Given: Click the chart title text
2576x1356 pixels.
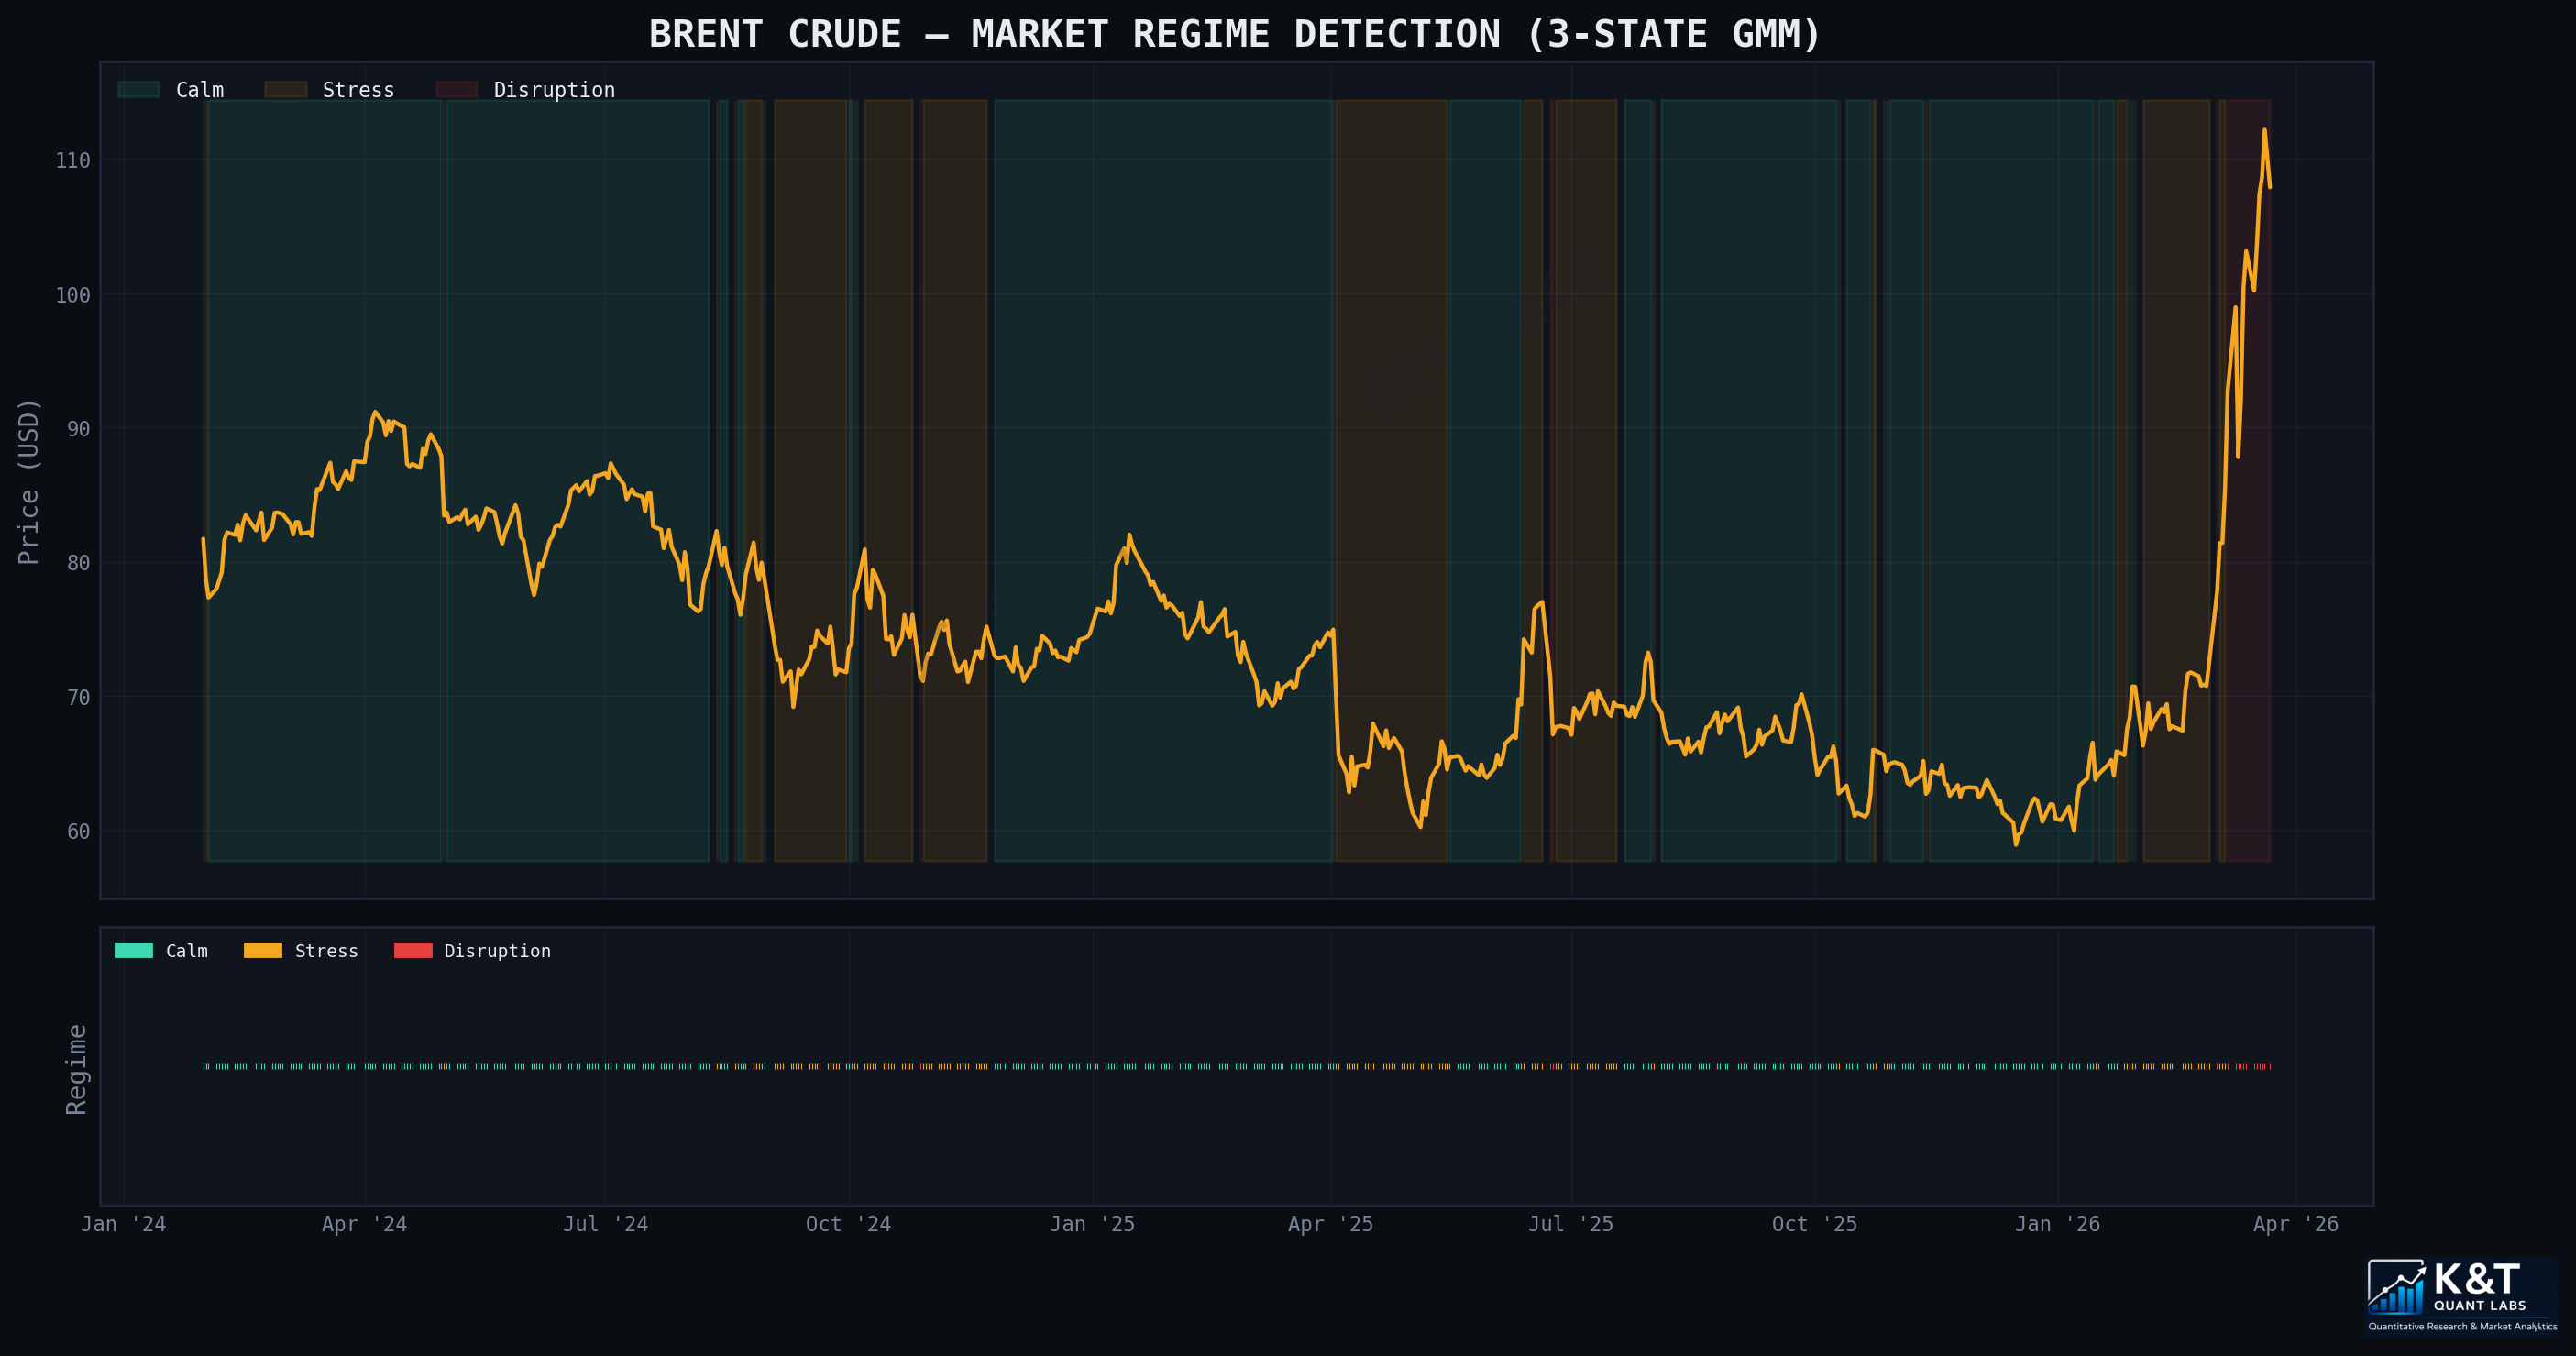Looking at the screenshot, I should coord(1234,34).
